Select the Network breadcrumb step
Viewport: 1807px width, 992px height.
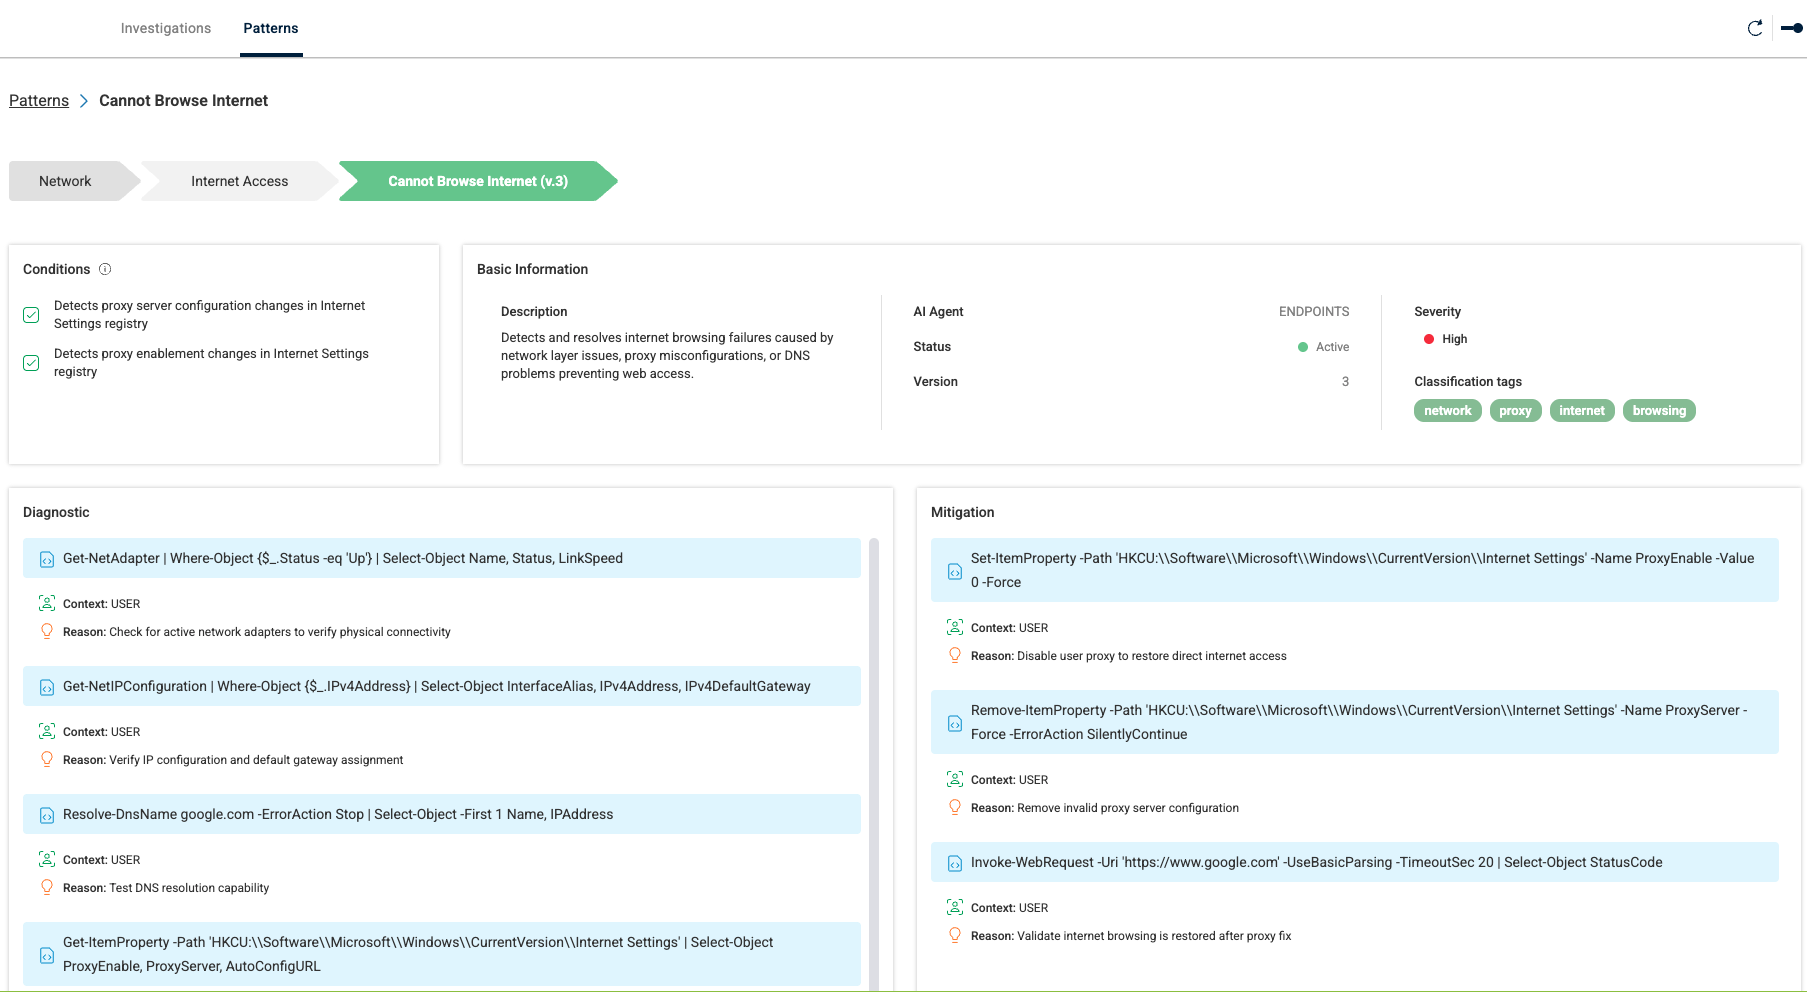click(x=65, y=181)
